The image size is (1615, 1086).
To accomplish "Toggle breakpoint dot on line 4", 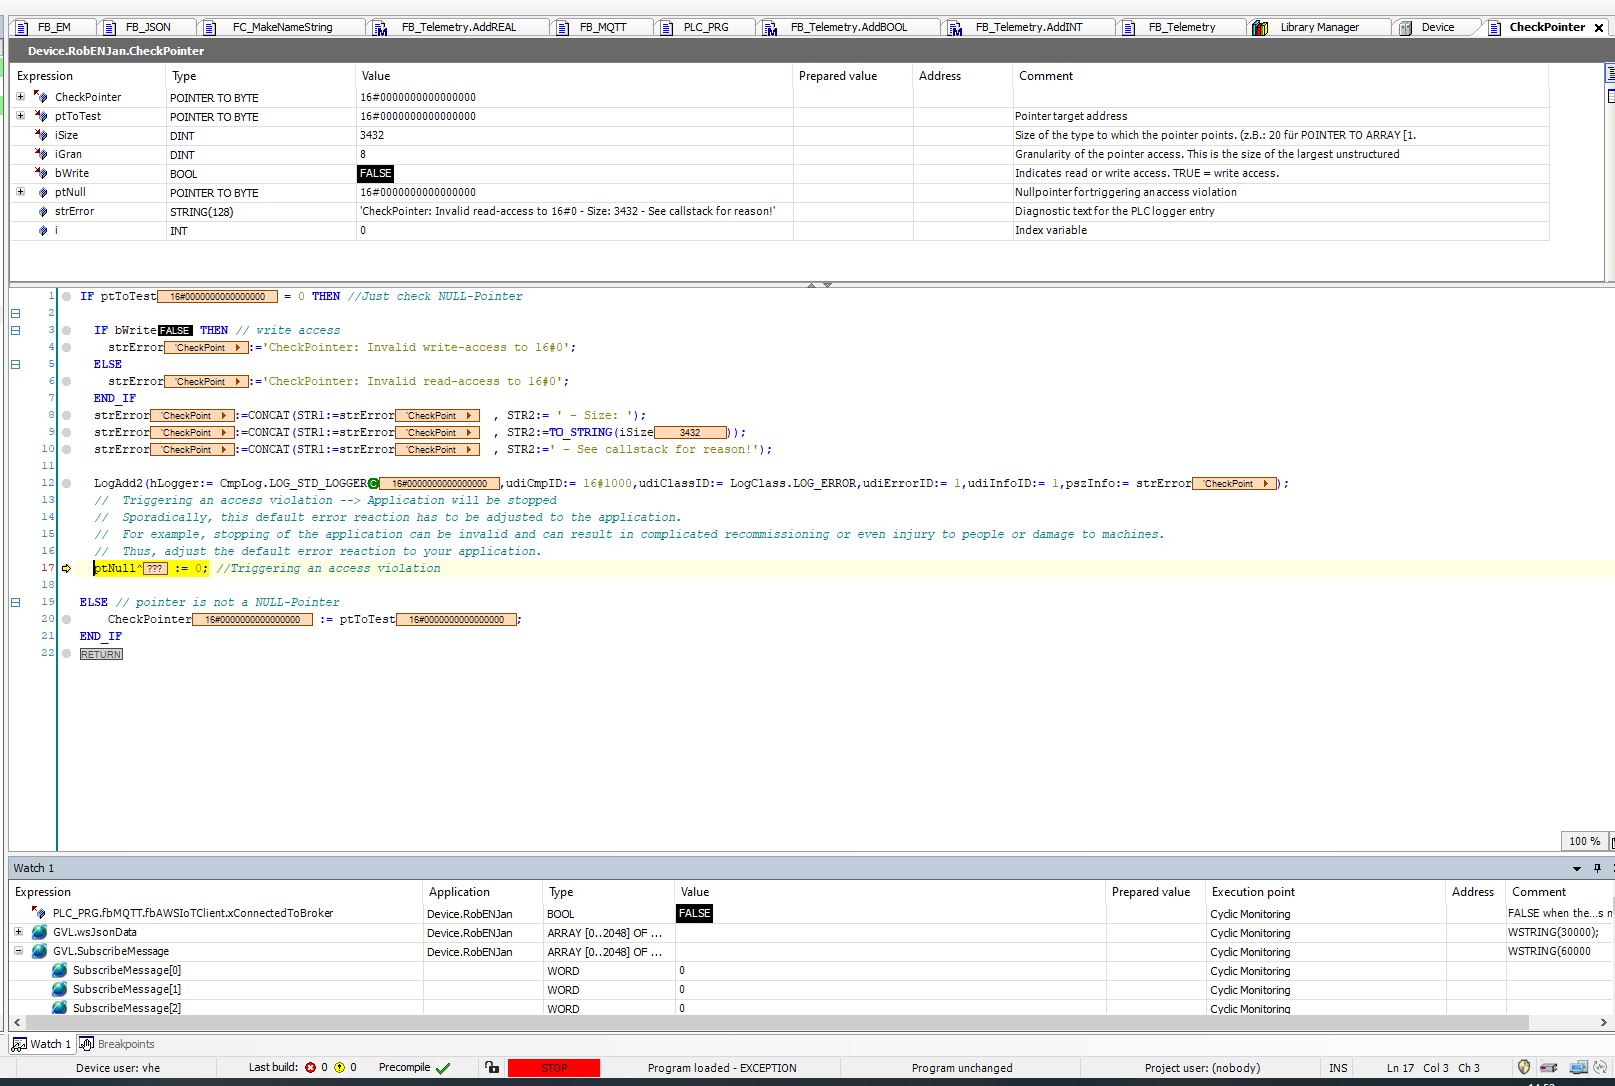I will point(67,347).
